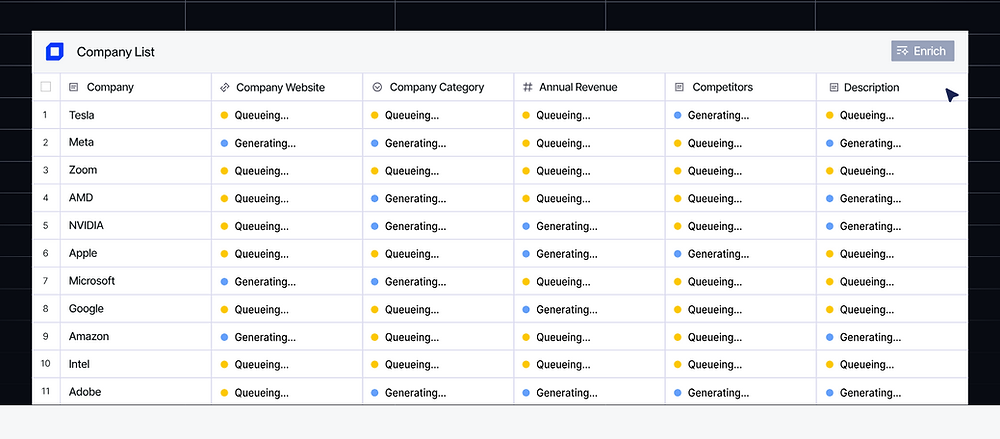Click Zoom's Annual Revenue Queueing cell
Screen dimensions: 1000x439
coord(589,170)
